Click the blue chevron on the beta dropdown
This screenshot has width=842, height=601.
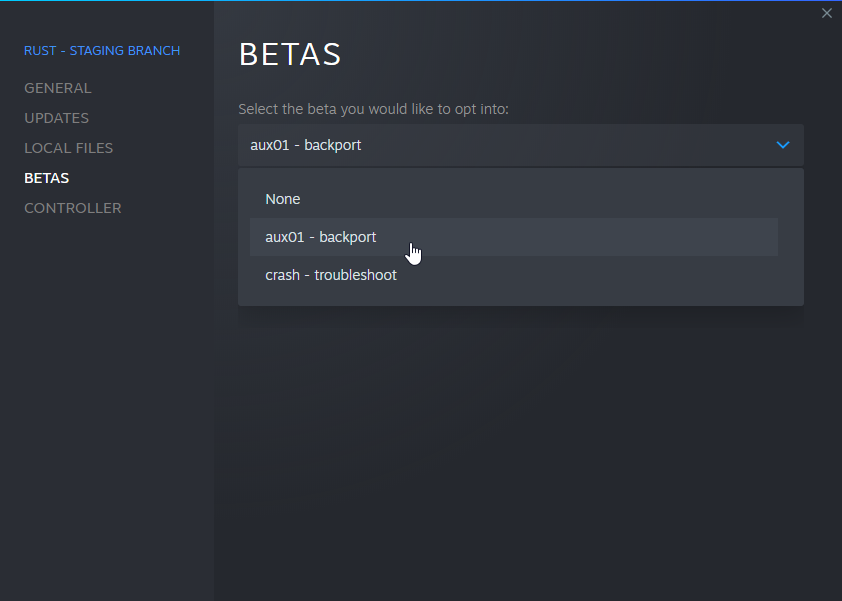[x=783, y=144]
